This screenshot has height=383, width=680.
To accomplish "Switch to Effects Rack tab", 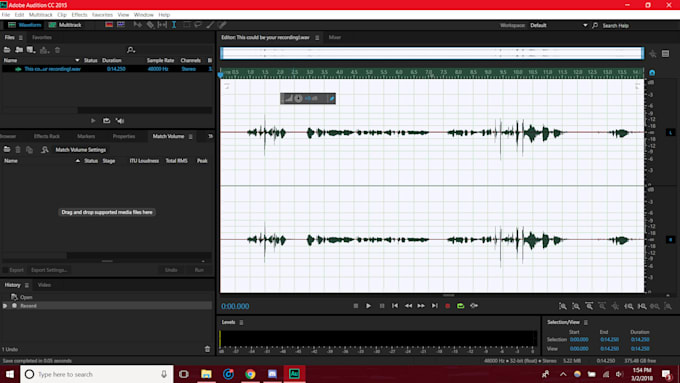I will point(47,136).
